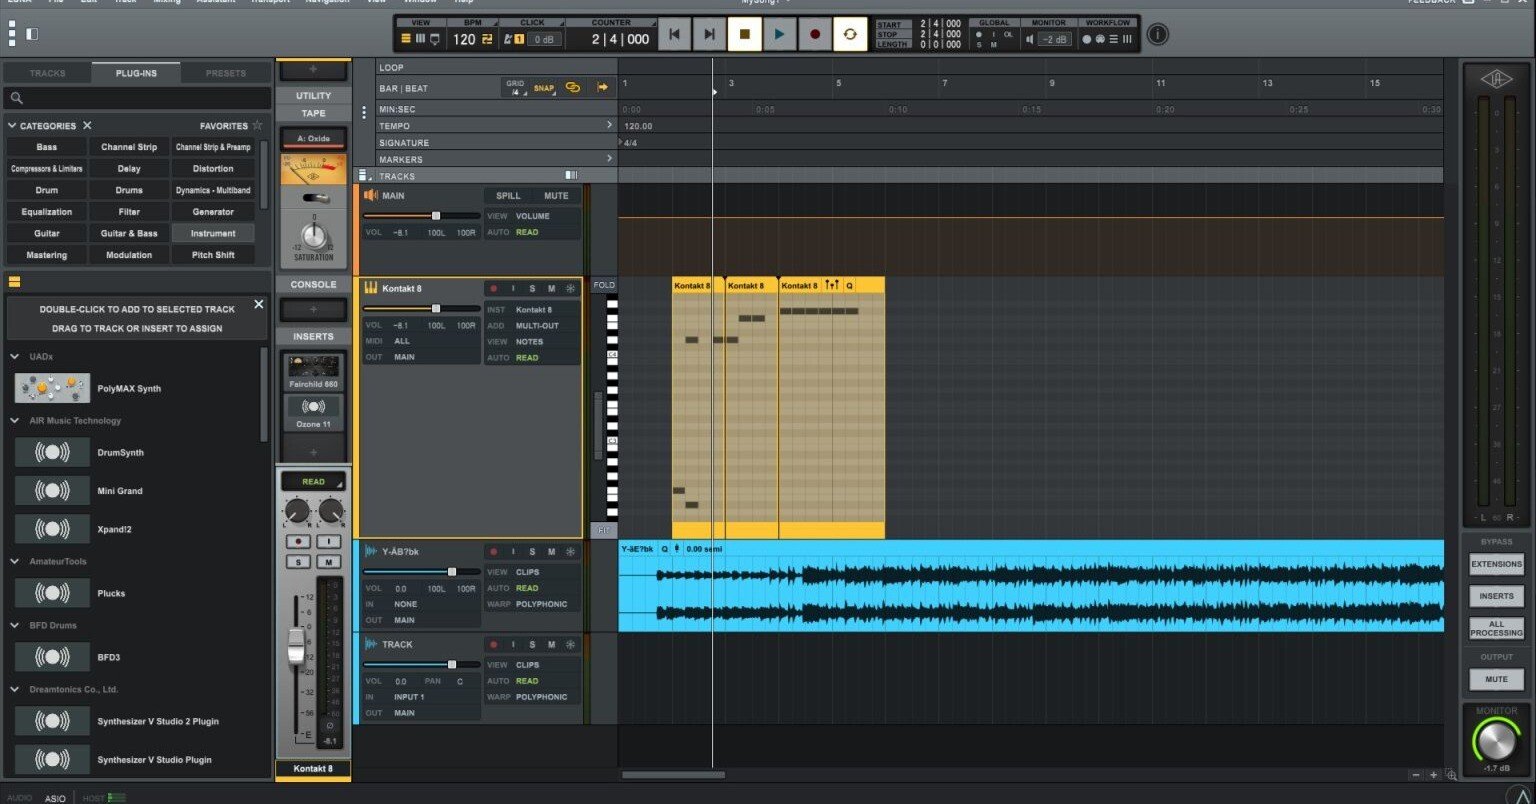This screenshot has width=1536, height=804.
Task: Solo the Kontakt 8 track
Action: [531, 288]
